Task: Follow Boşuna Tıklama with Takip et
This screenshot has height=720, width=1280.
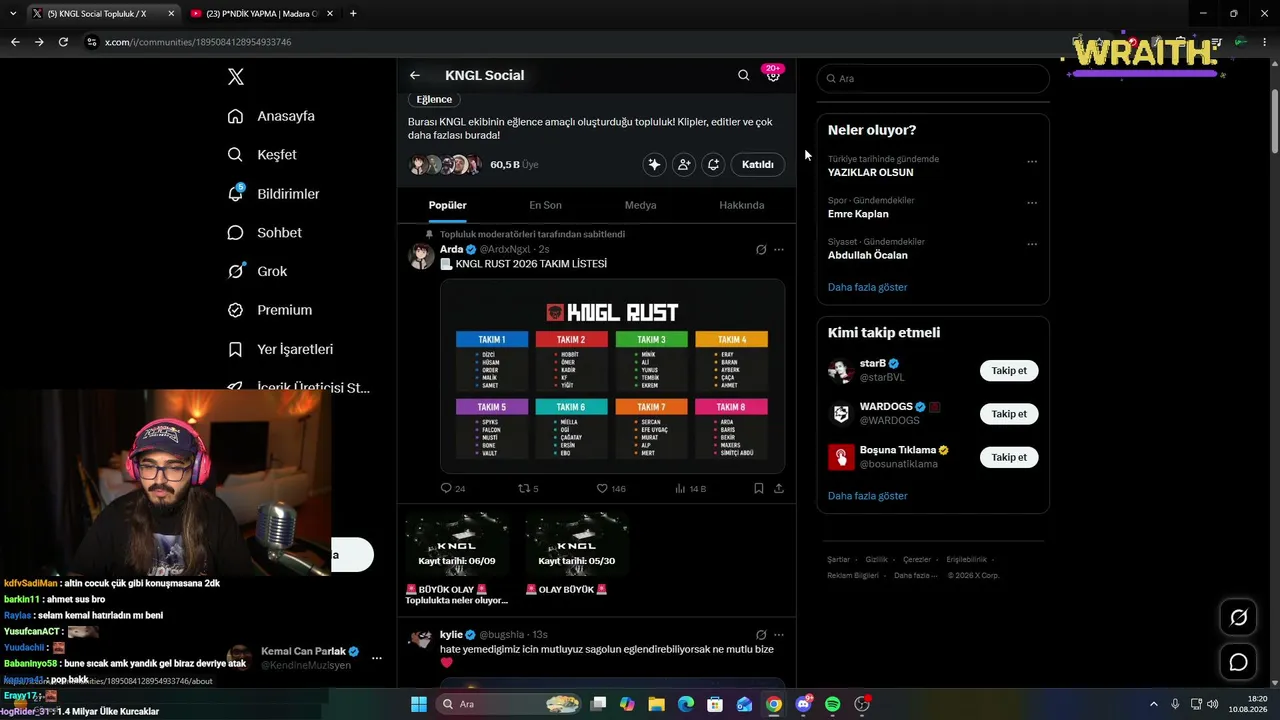Action: click(1009, 457)
